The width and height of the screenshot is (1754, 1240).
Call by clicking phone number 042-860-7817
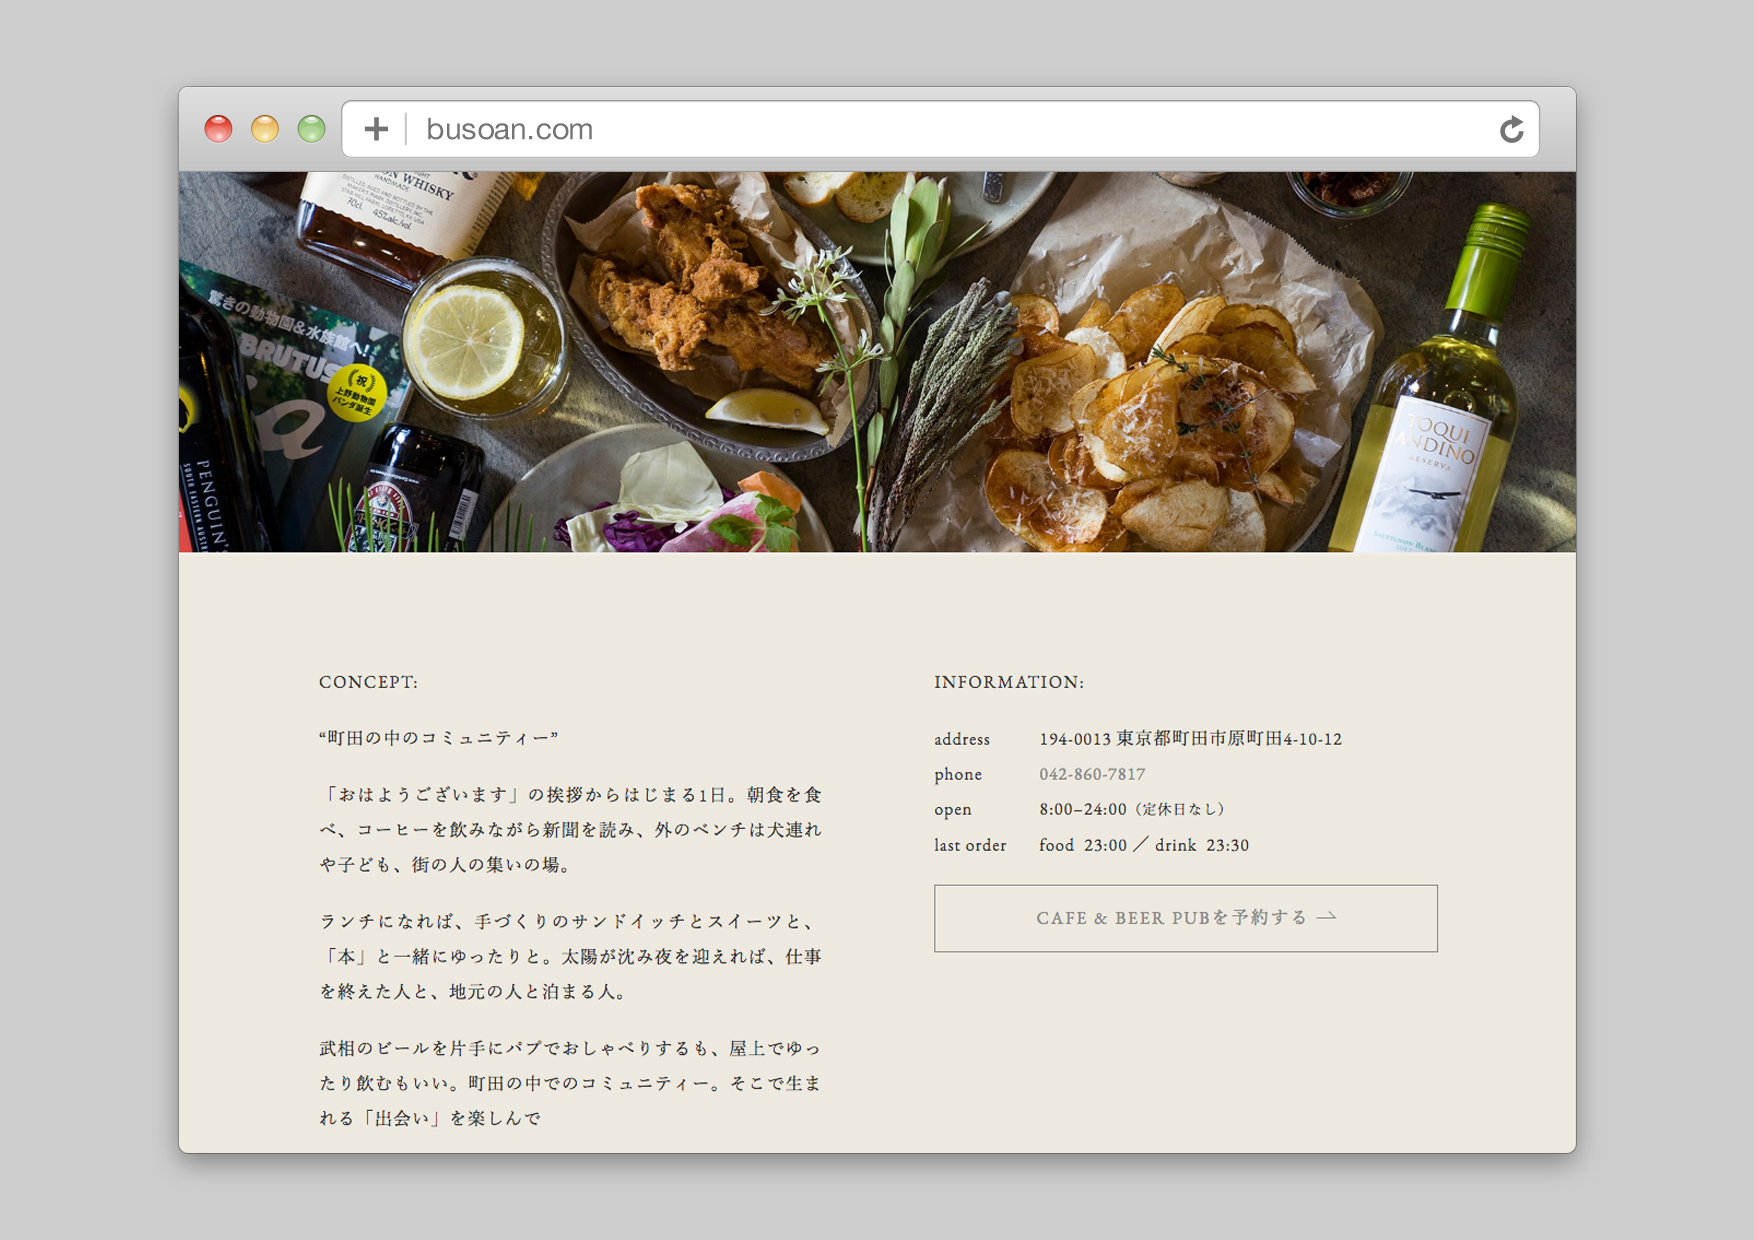[1093, 774]
